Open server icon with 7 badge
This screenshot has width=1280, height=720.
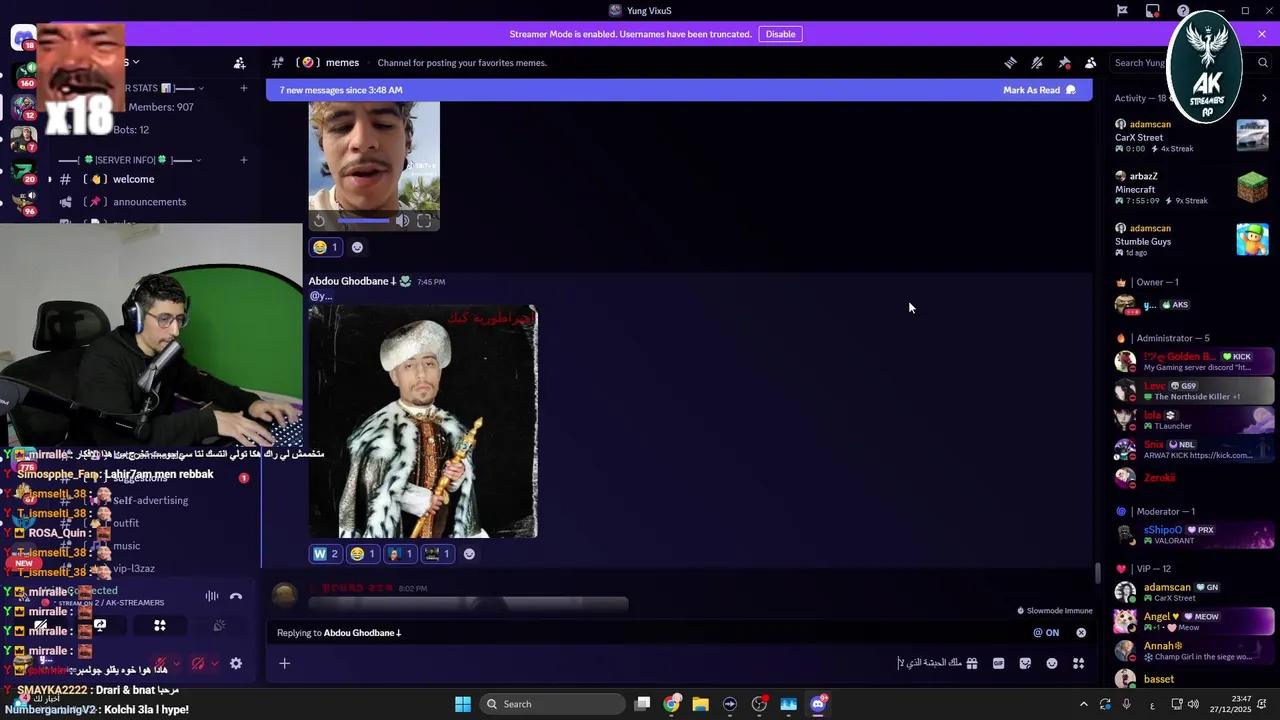[x=23, y=138]
